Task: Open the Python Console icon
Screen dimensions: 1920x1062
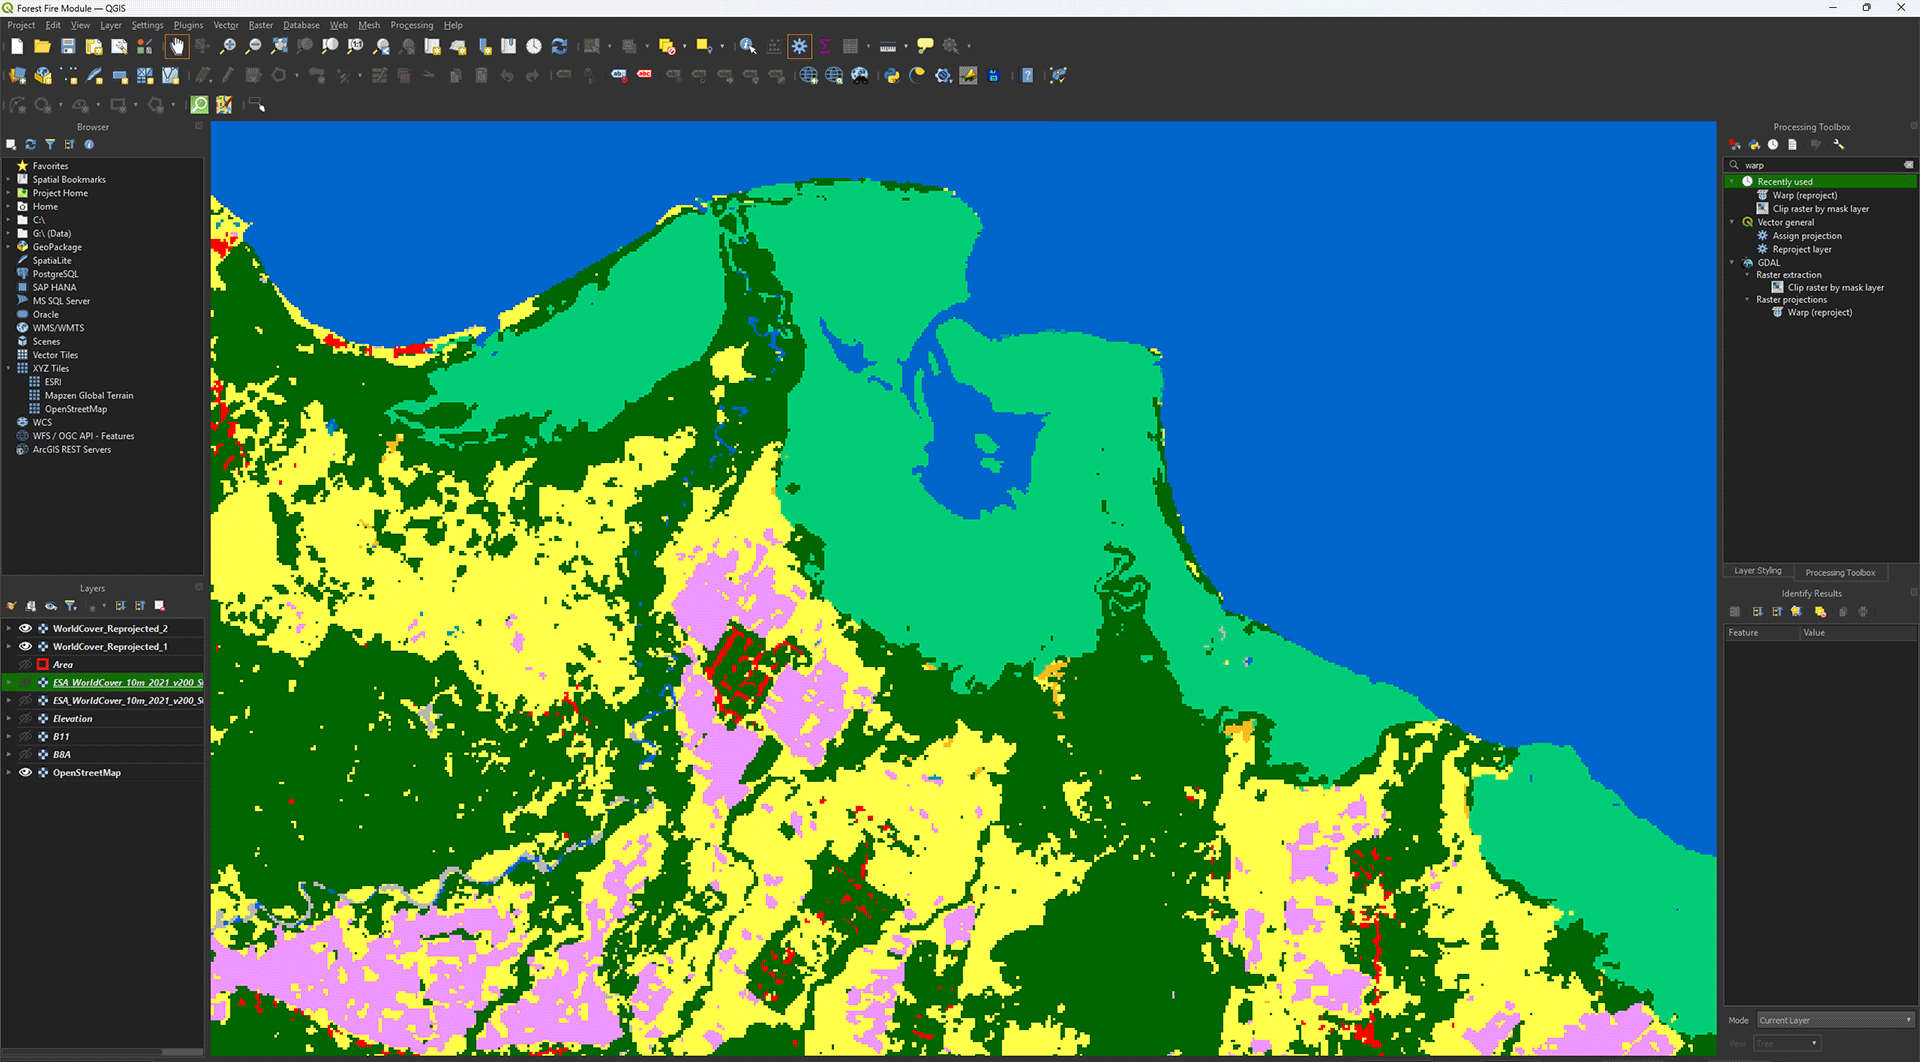Action: point(891,76)
